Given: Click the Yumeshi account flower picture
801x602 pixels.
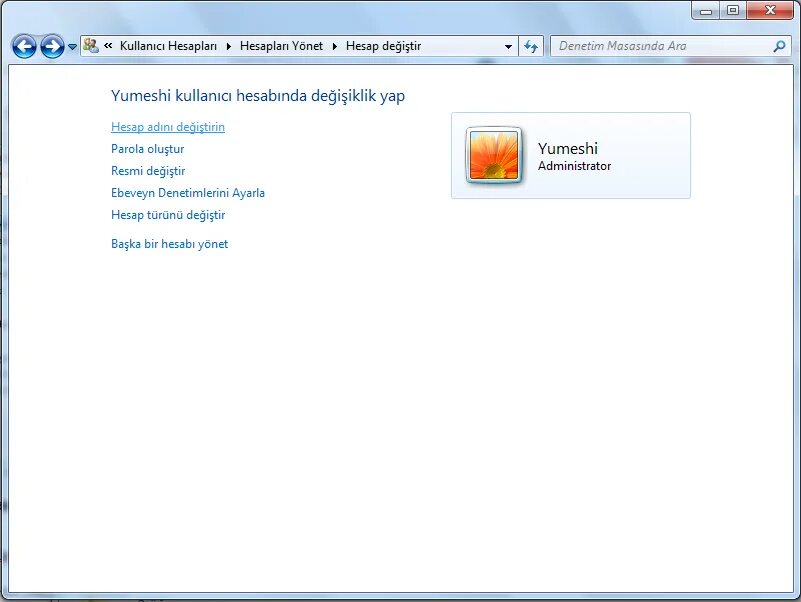Looking at the screenshot, I should click(x=493, y=155).
